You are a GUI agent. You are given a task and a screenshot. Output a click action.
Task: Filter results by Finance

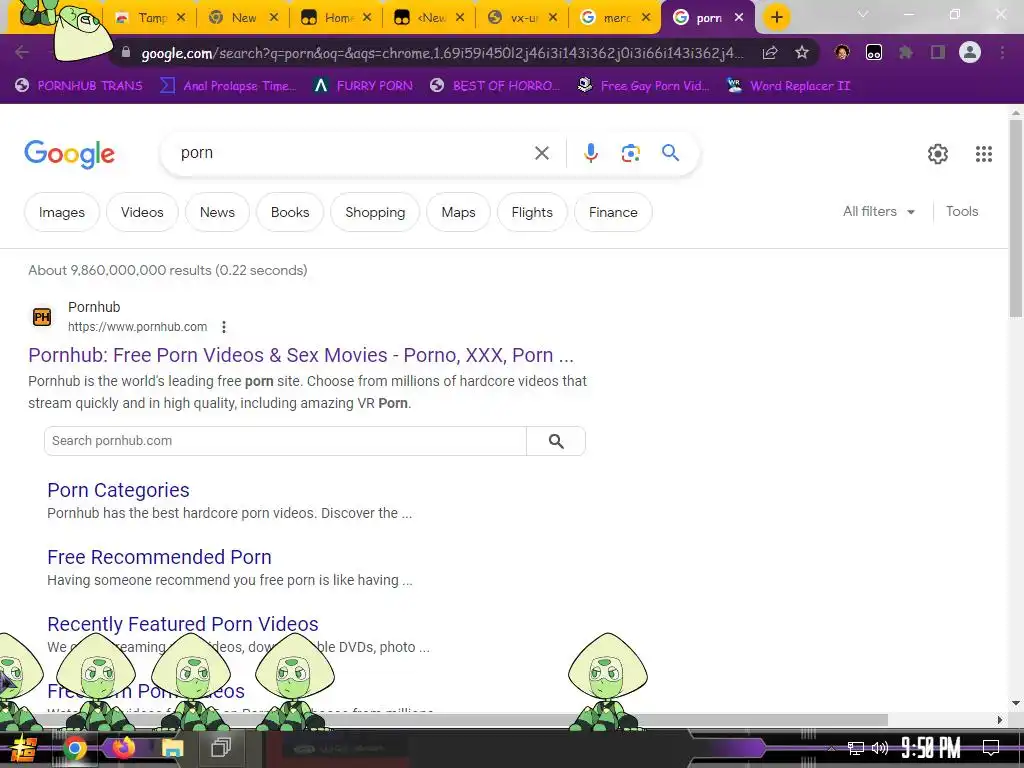[x=613, y=212]
